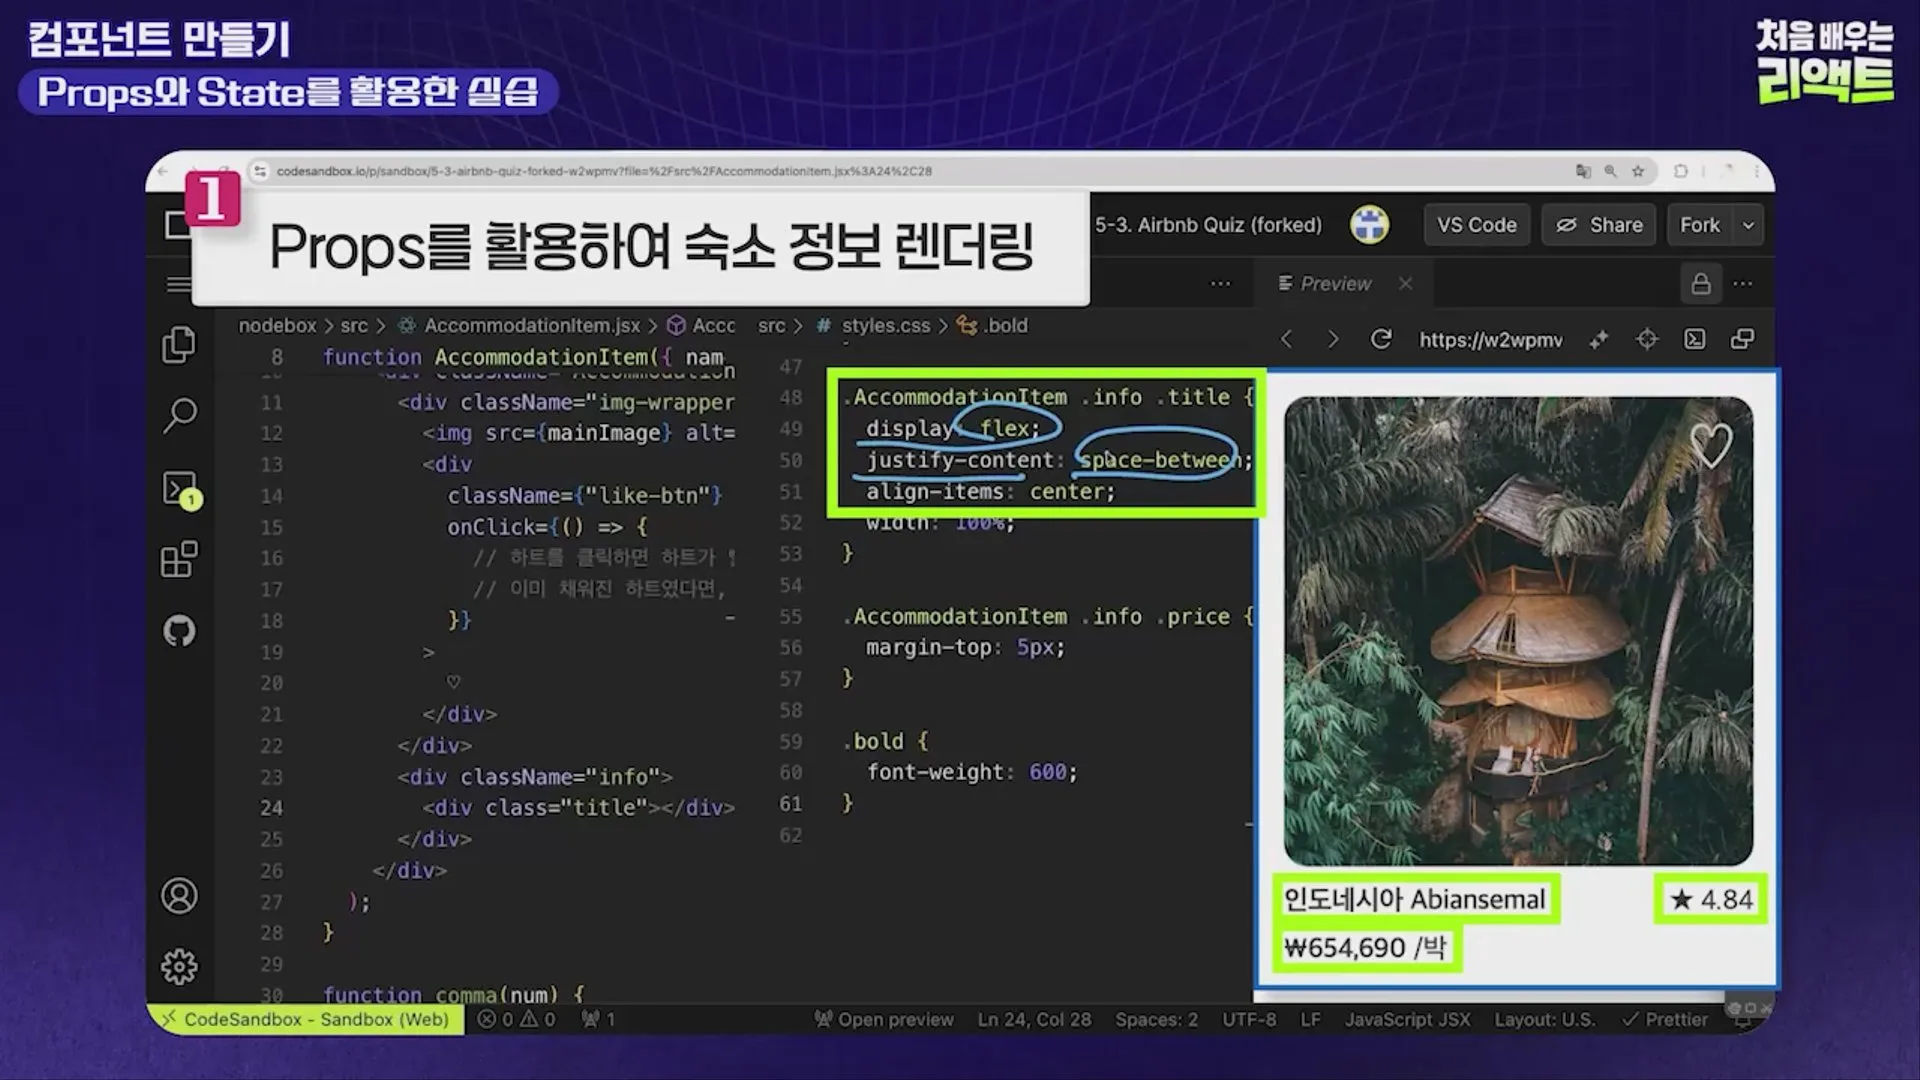1920x1080 pixels.
Task: Go forward in the preview browser
Action: point(1333,339)
